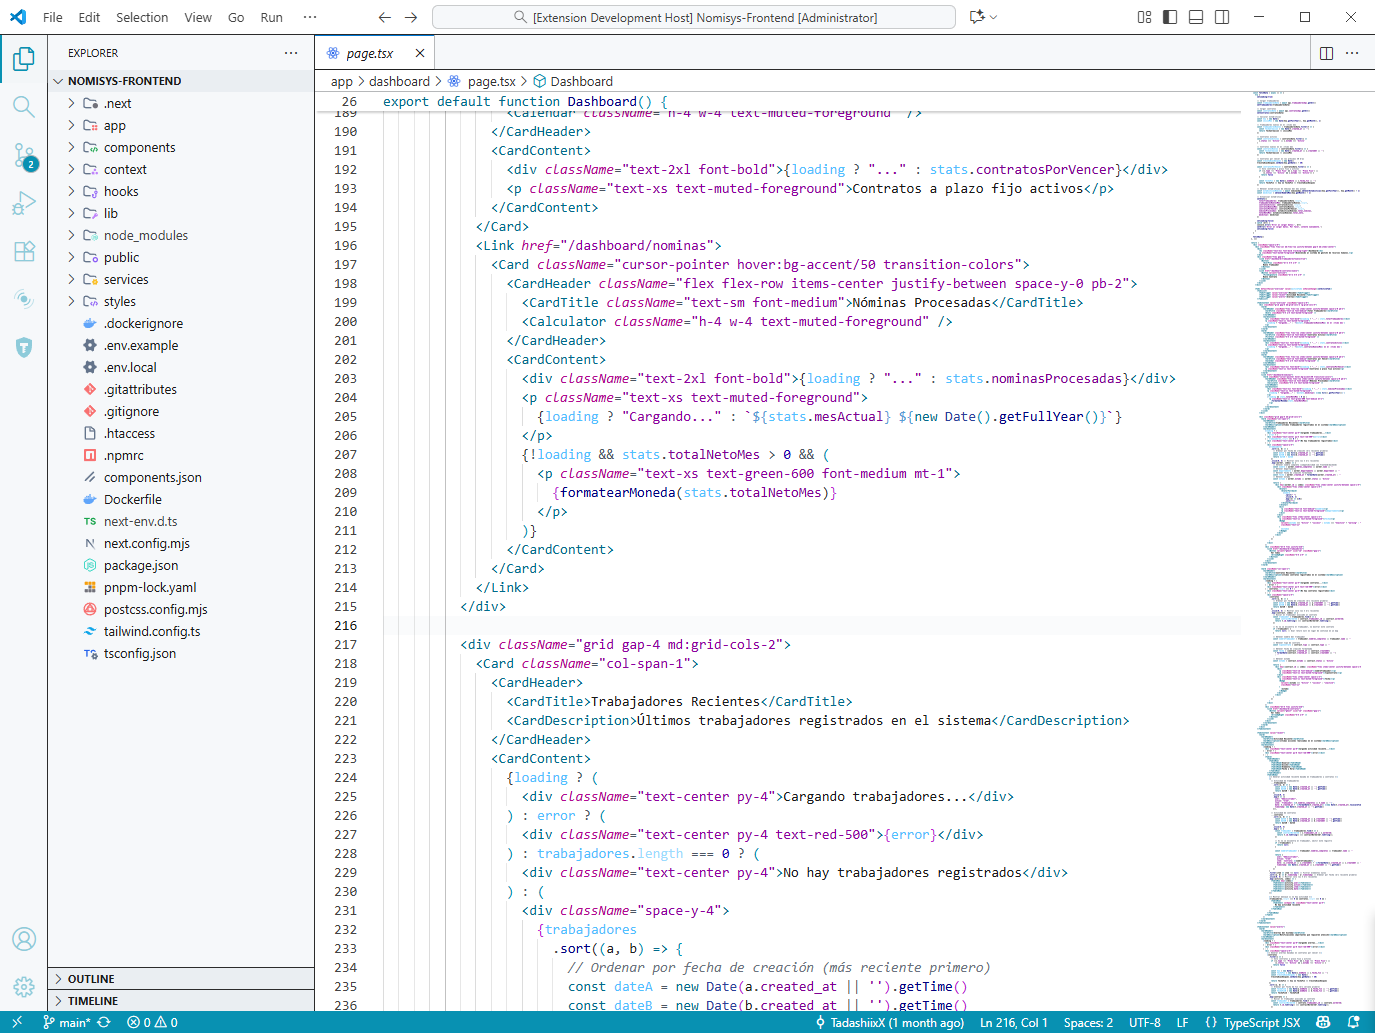Screen dimensions: 1375x1033
Task: Expand the node_modules folder
Action: (181, 235)
